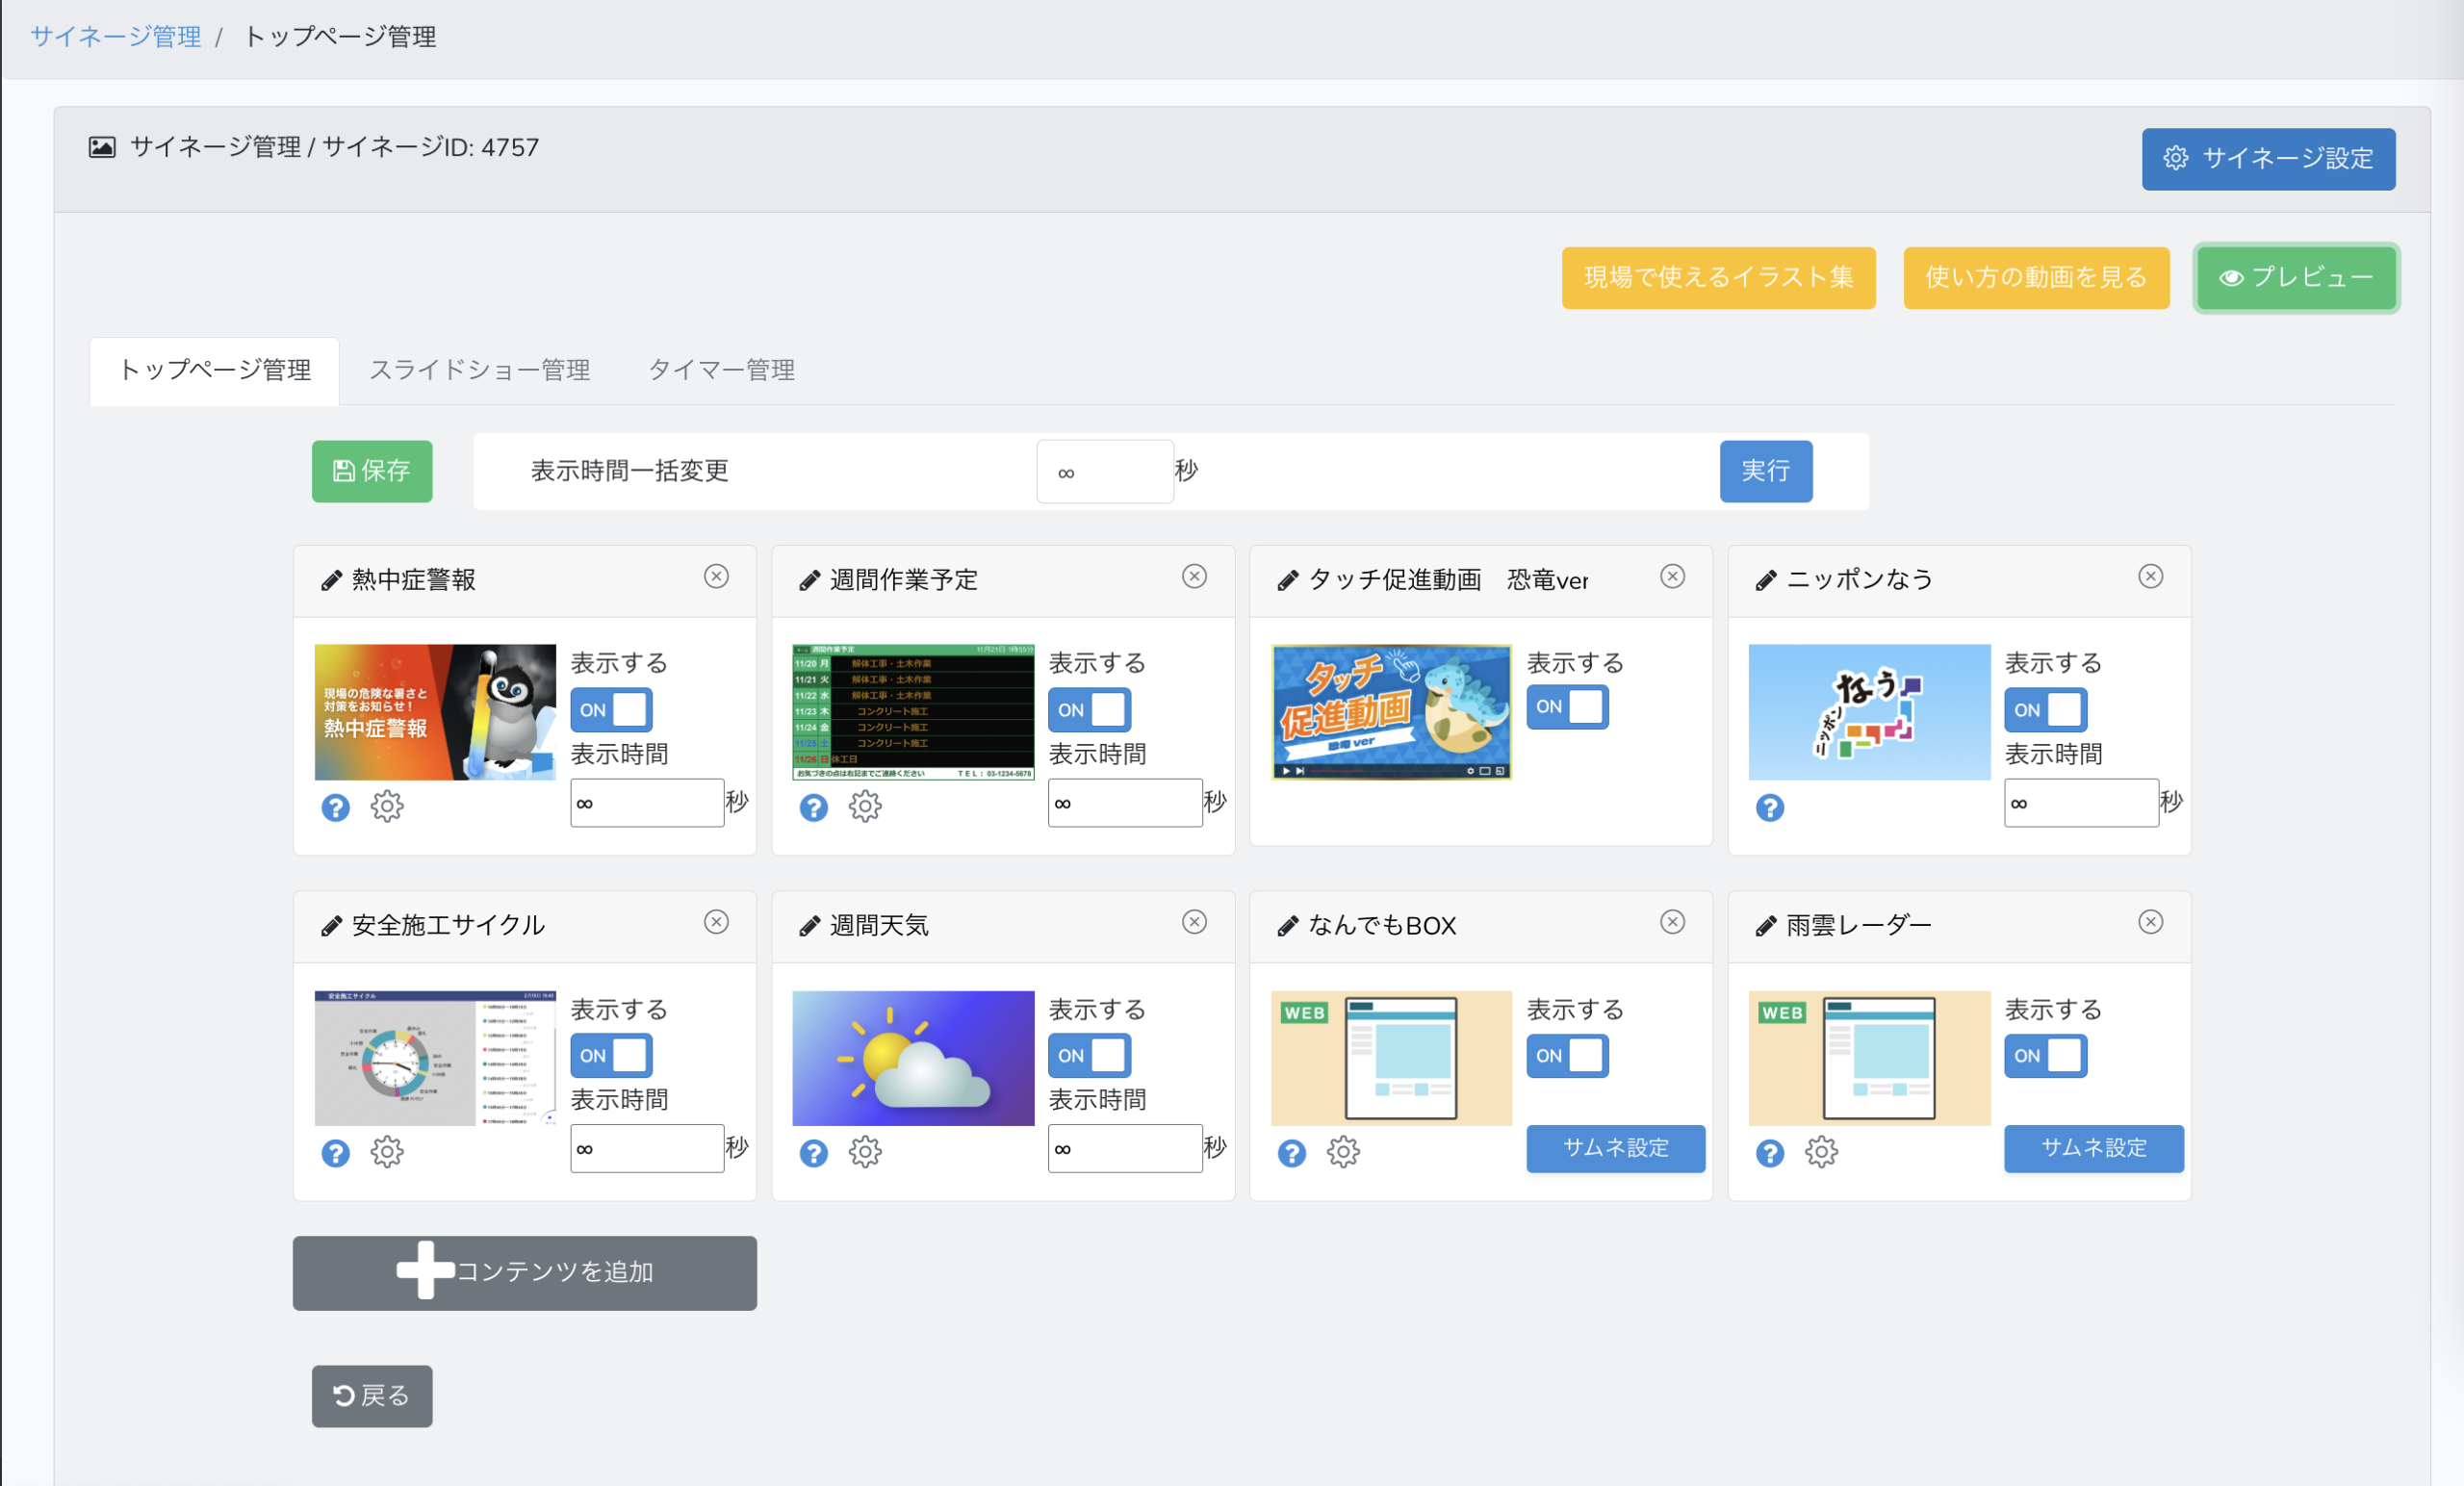Select the トップページ管理 tab
The image size is (2464, 1486).
(214, 371)
